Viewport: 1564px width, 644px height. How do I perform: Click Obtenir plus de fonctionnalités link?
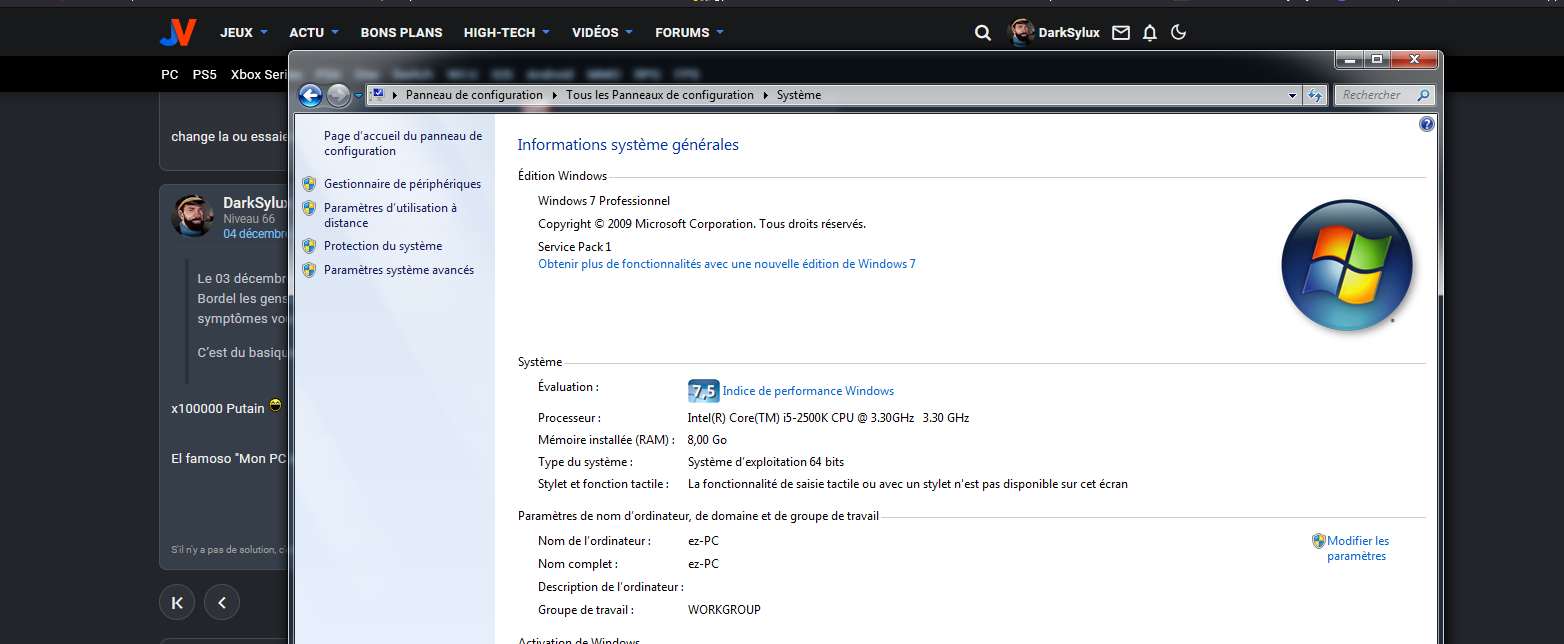tap(727, 264)
